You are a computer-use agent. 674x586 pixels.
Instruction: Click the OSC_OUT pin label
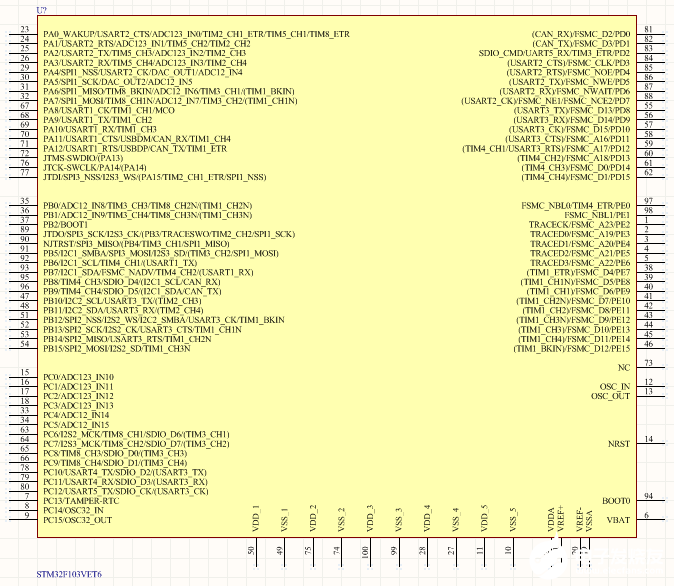click(x=610, y=396)
